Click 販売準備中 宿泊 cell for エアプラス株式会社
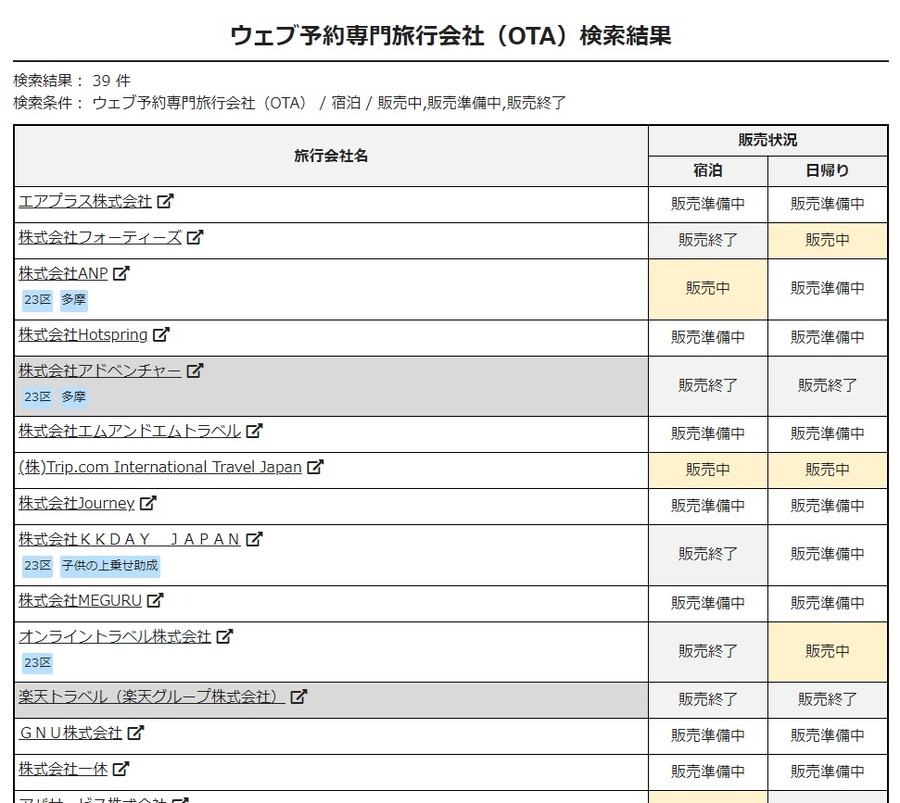The width and height of the screenshot is (900, 803). point(708,204)
